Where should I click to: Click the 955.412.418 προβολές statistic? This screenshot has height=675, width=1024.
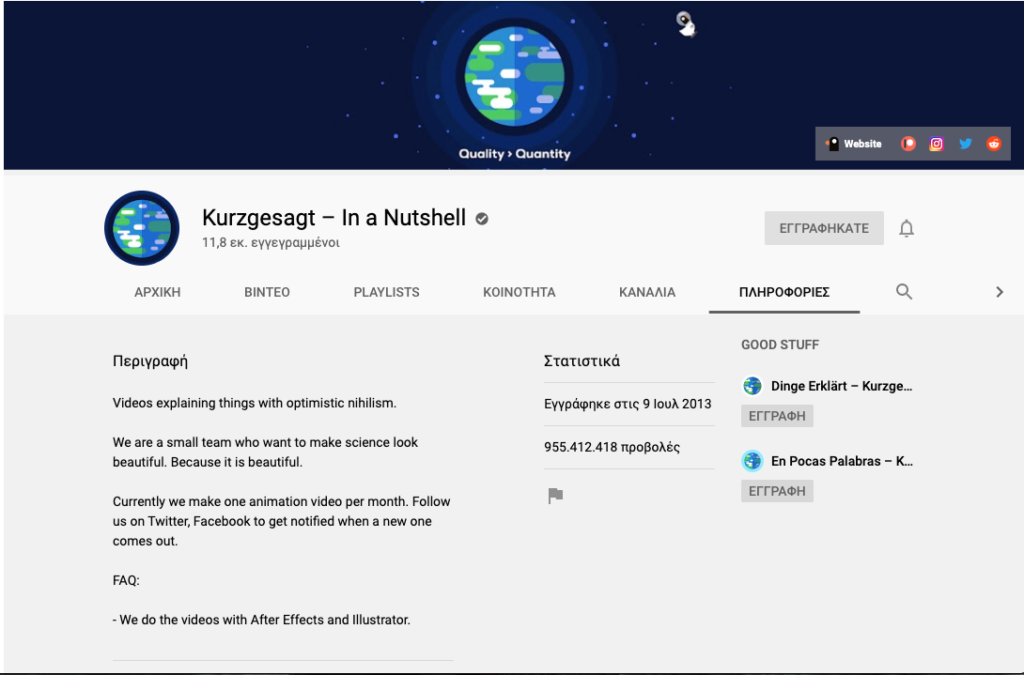tap(612, 447)
